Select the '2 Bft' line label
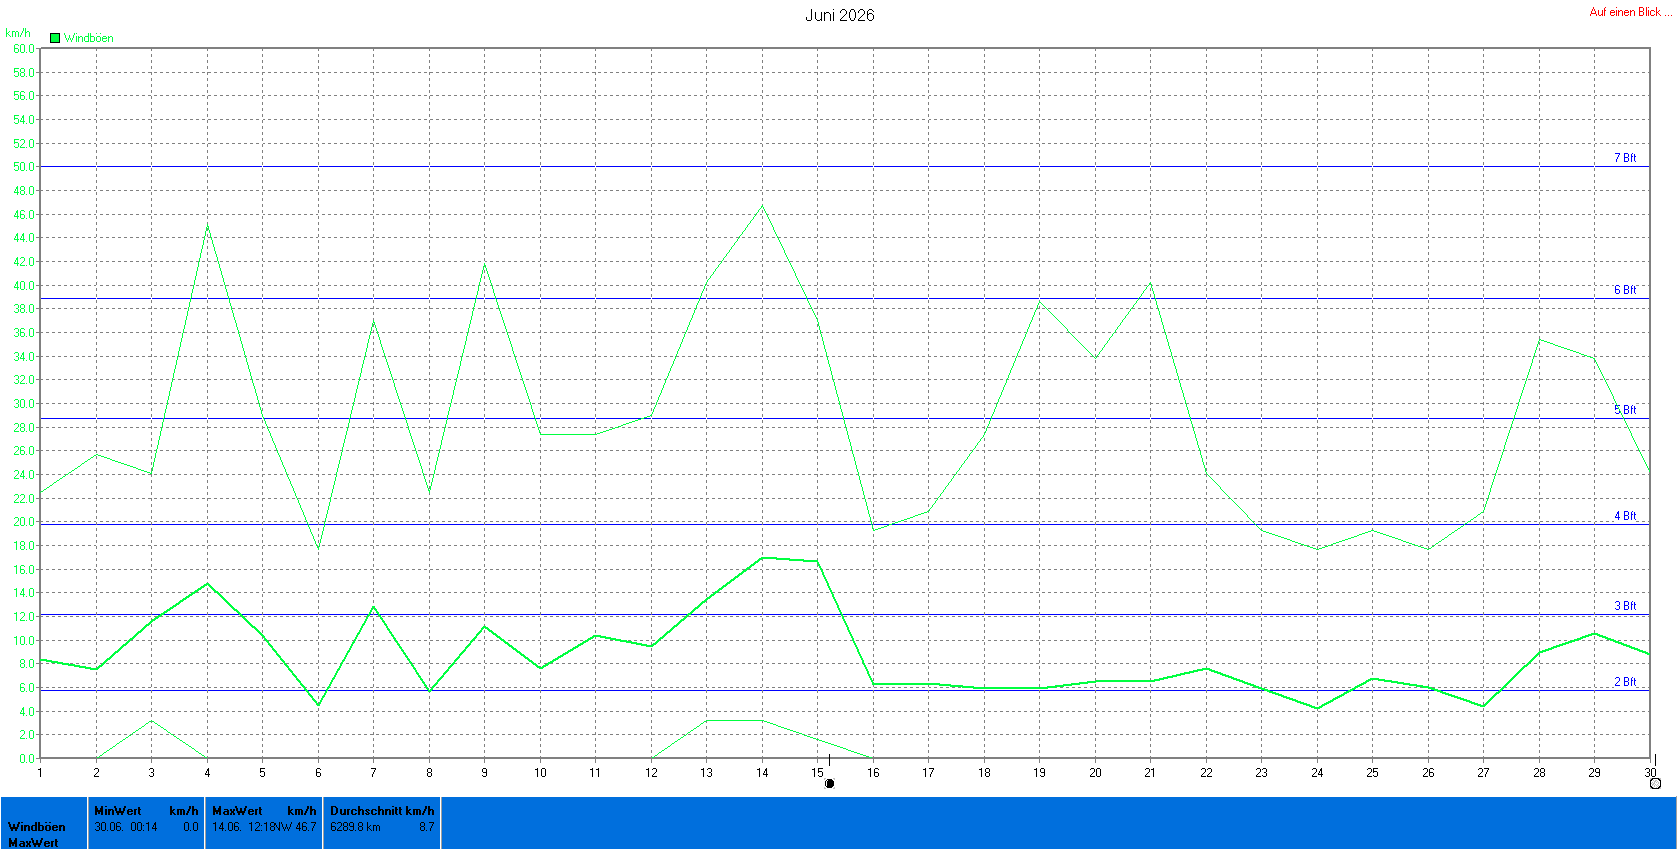The image size is (1677, 849). [x=1625, y=682]
